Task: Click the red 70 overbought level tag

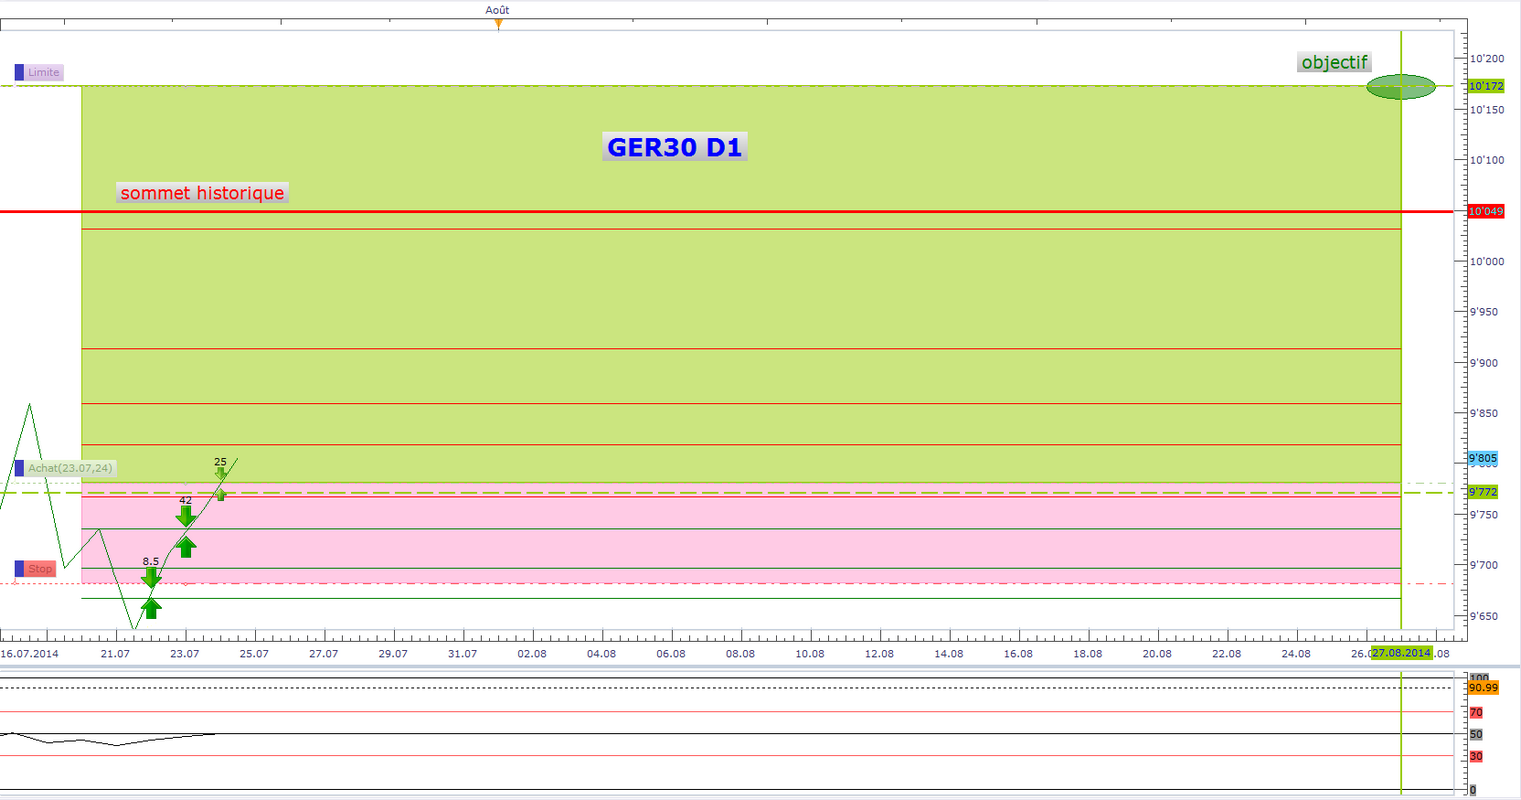Action: tap(1476, 713)
